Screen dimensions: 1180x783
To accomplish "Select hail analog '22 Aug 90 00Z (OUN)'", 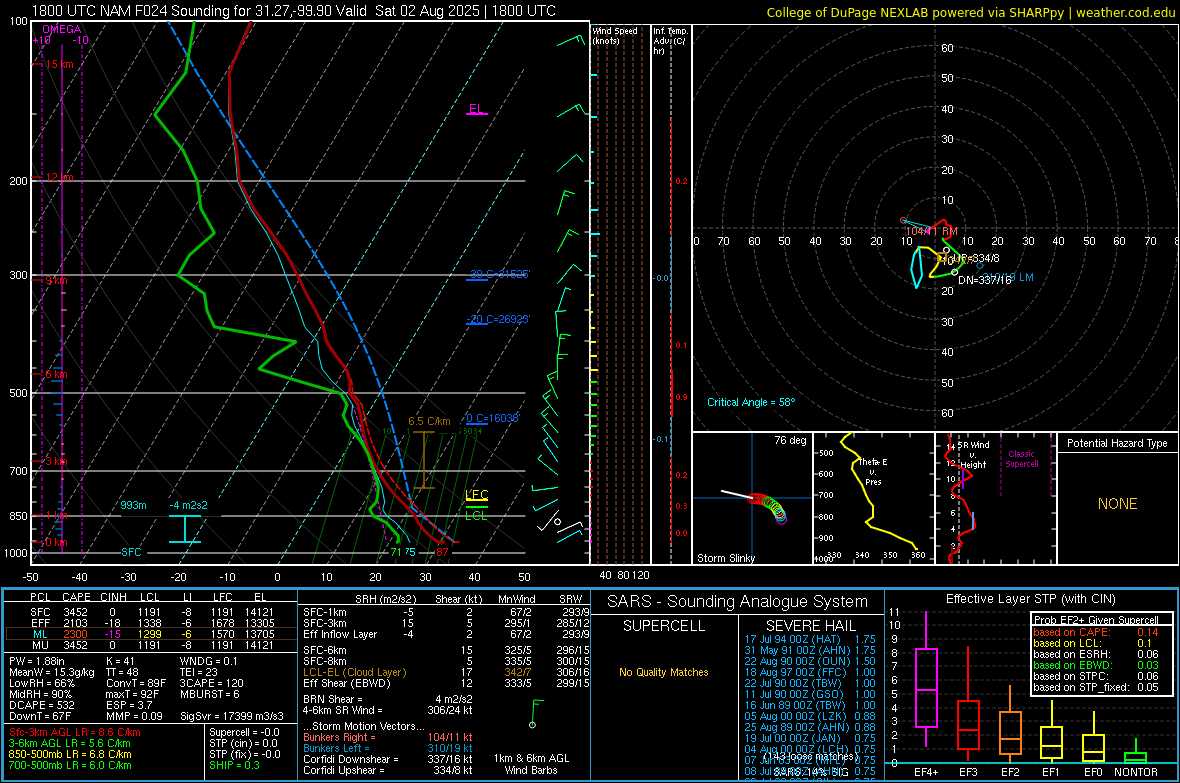I will (x=810, y=661).
